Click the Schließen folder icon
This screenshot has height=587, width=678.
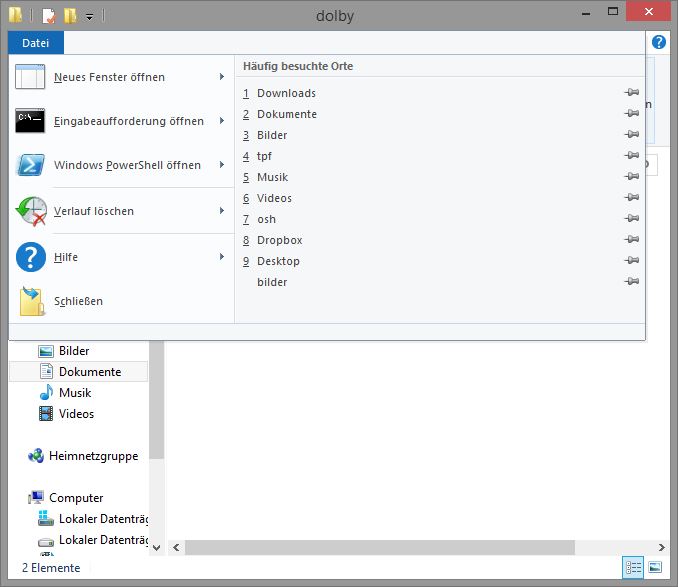point(31,301)
